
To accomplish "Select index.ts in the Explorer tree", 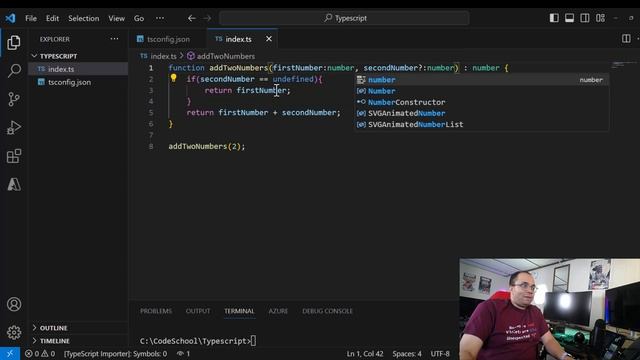I will (78, 69).
